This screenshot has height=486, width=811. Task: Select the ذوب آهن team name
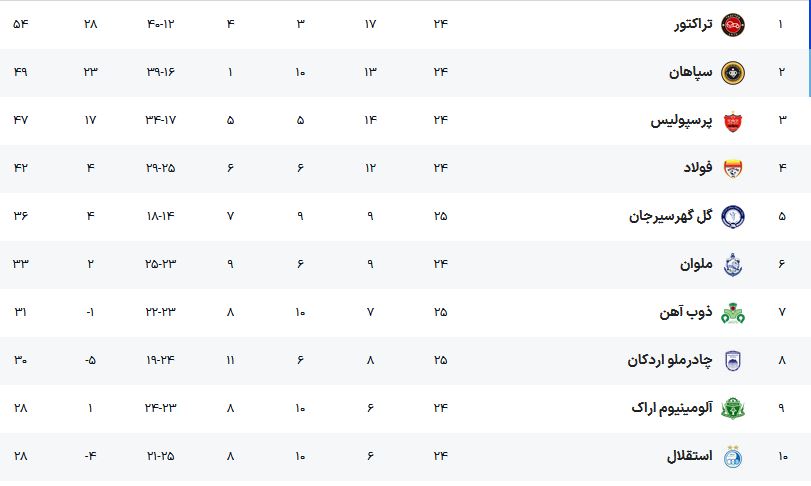point(686,312)
